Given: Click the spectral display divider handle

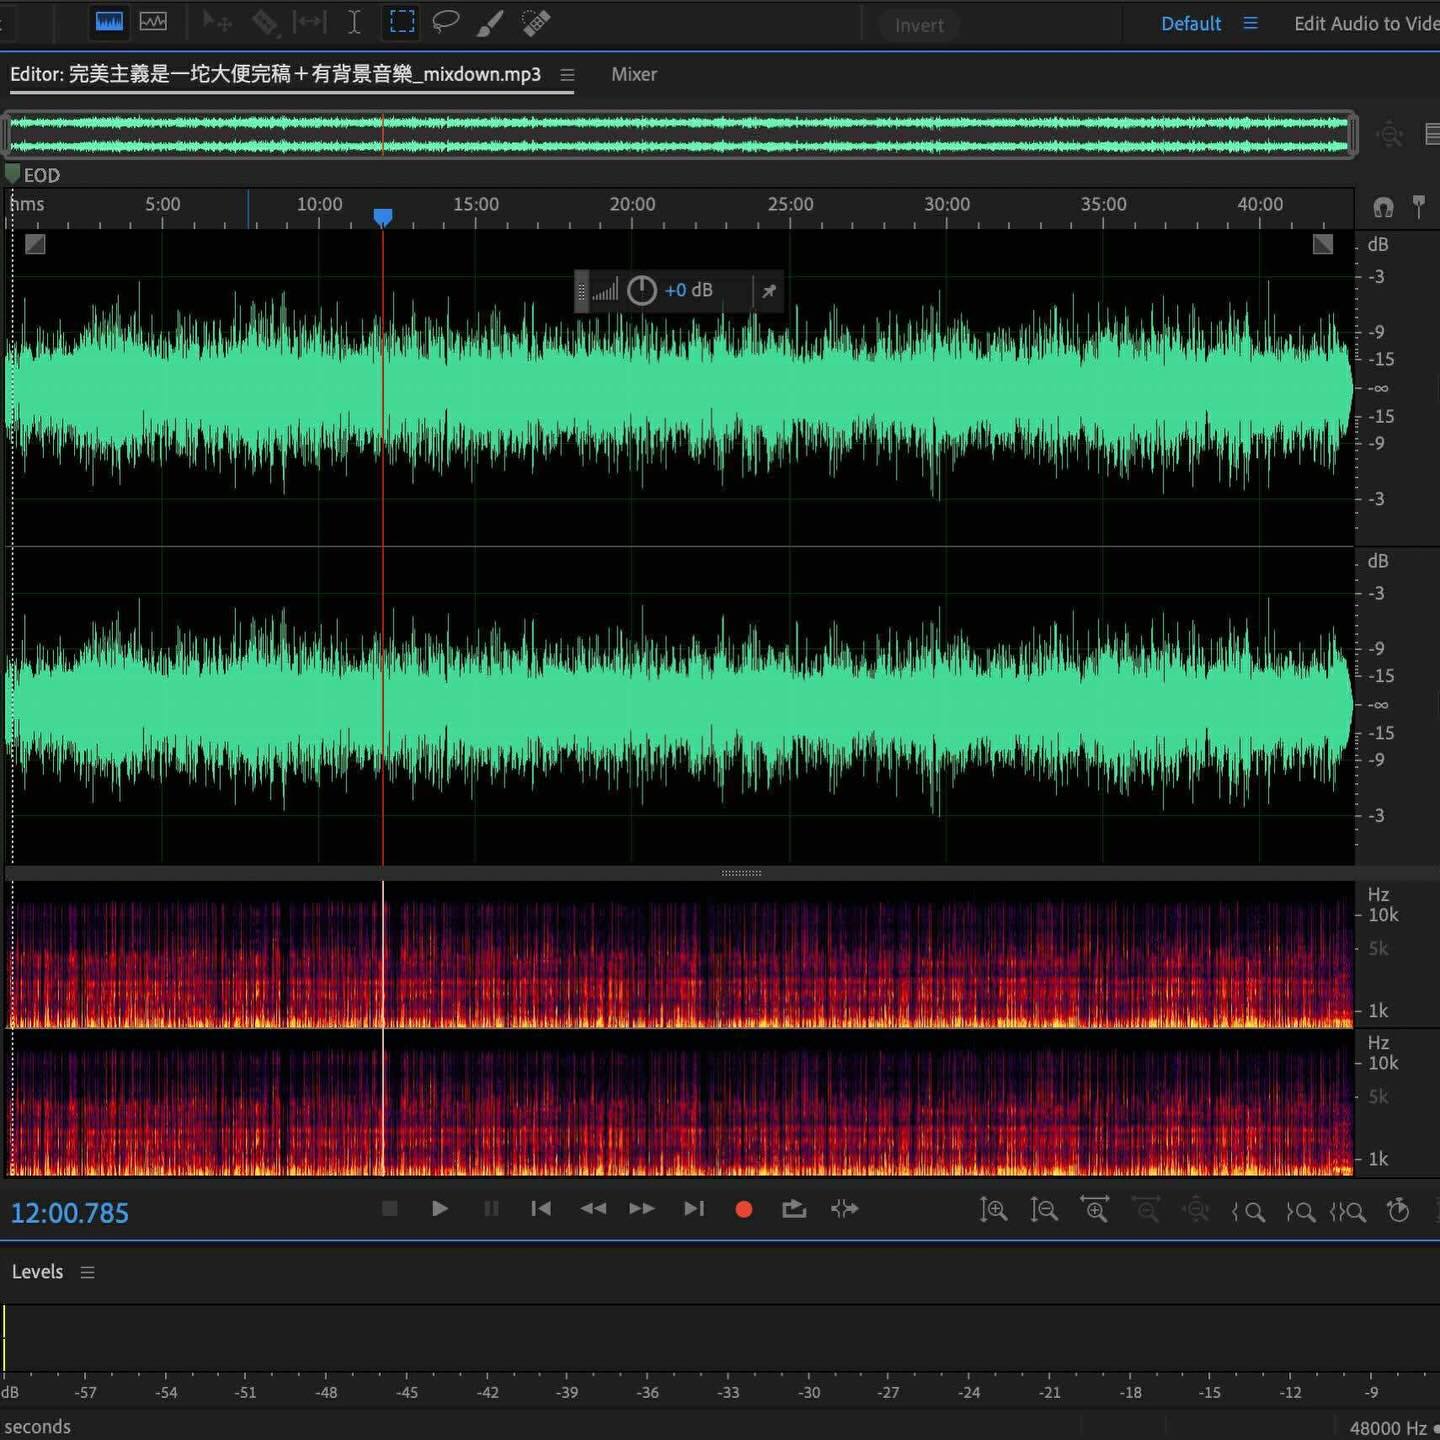Looking at the screenshot, I should coord(741,873).
